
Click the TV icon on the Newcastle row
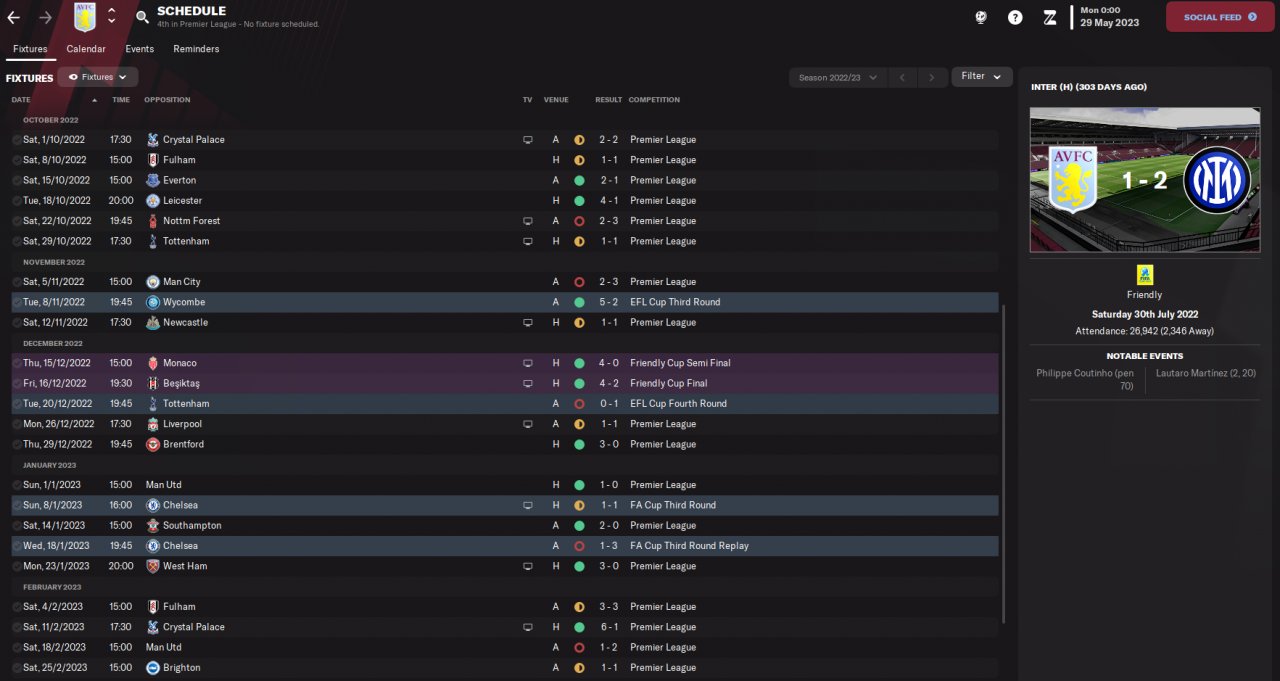pyautogui.click(x=528, y=323)
